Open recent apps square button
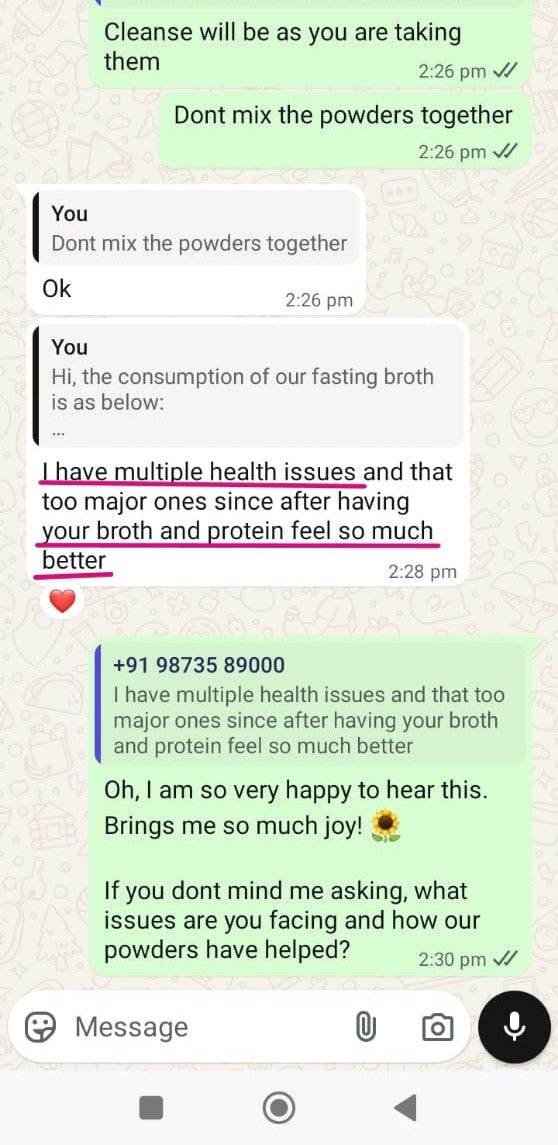This screenshot has height=1145, width=558. [x=151, y=1108]
